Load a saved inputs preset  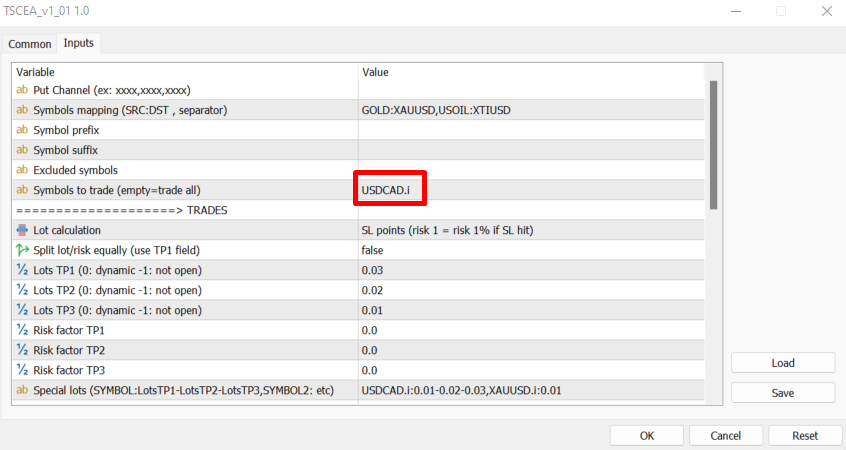782,363
